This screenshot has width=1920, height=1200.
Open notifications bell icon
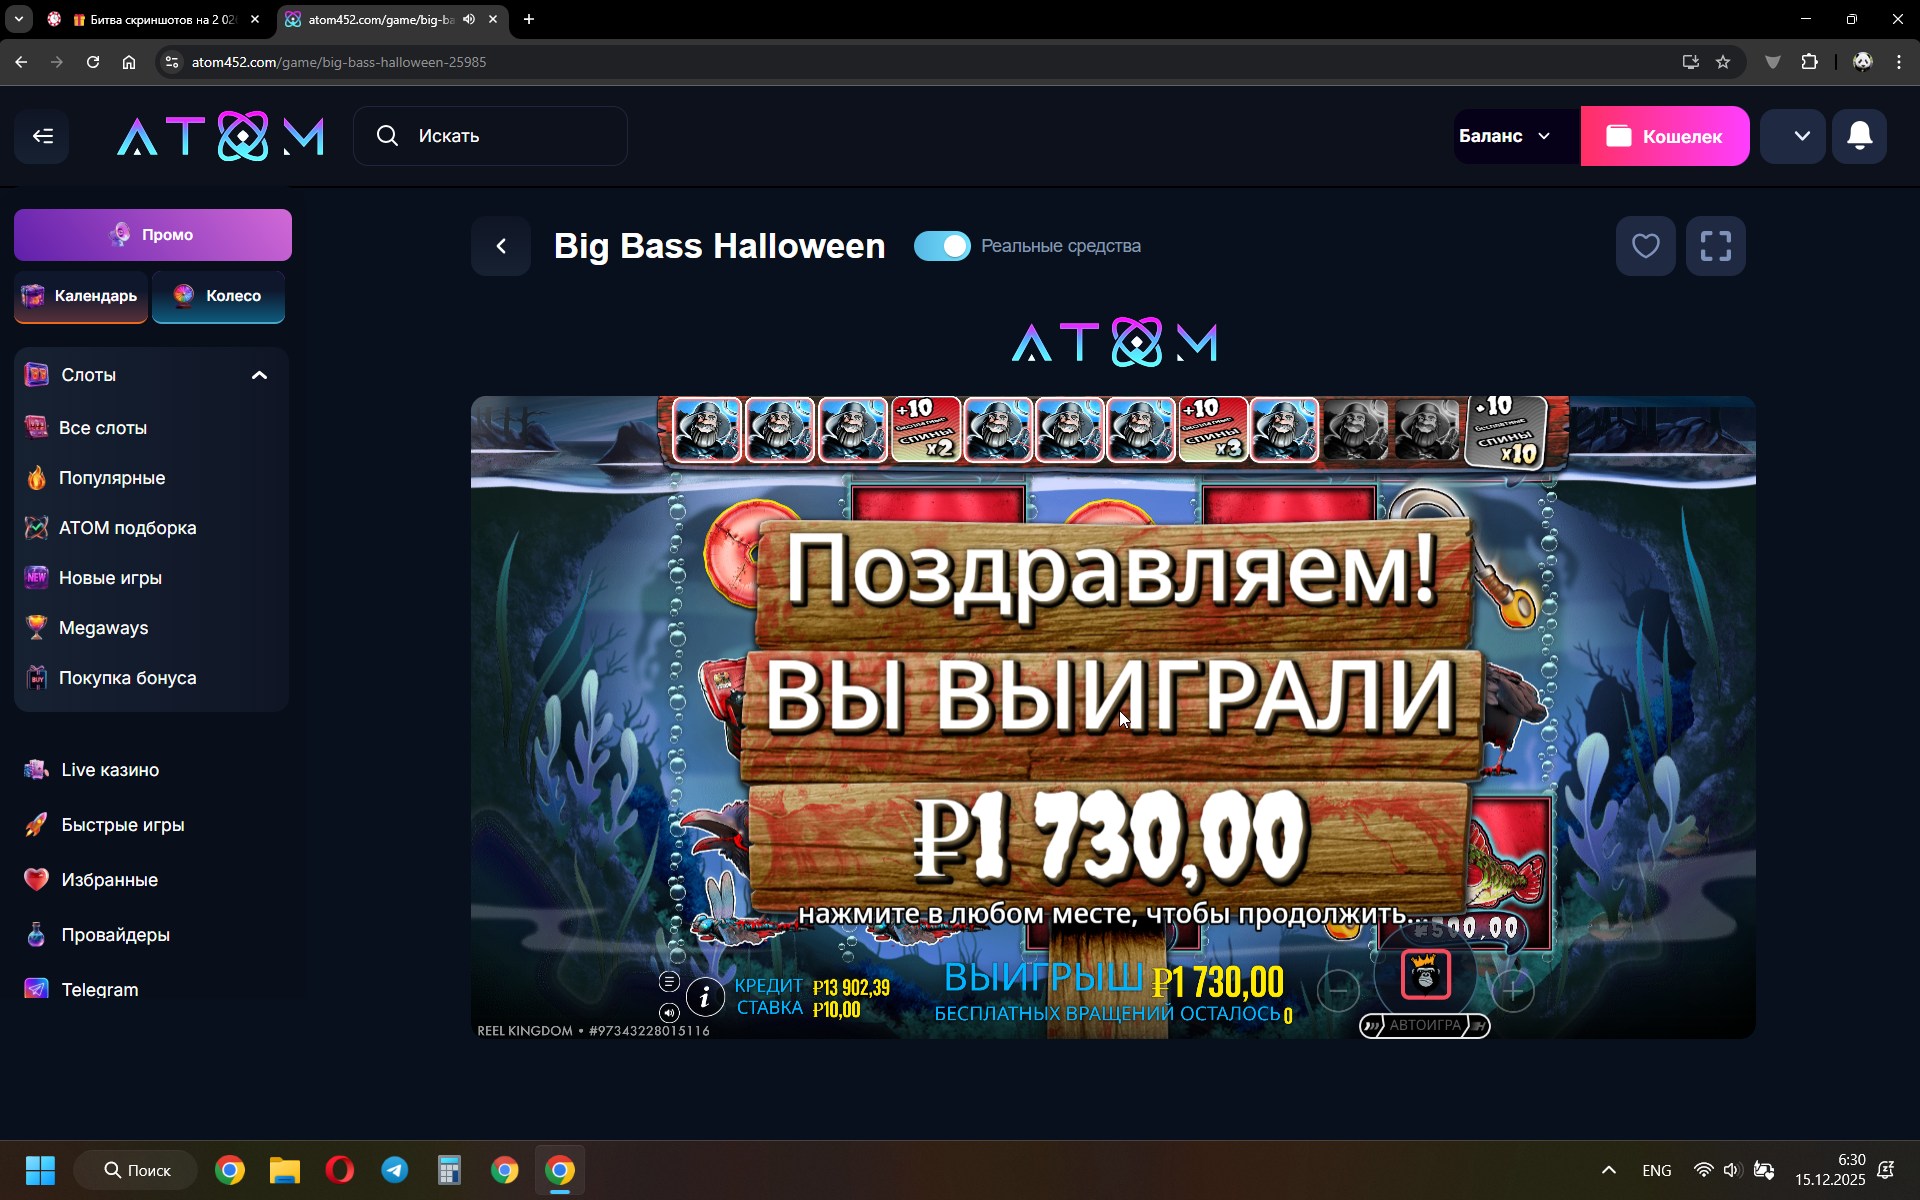[1859, 136]
